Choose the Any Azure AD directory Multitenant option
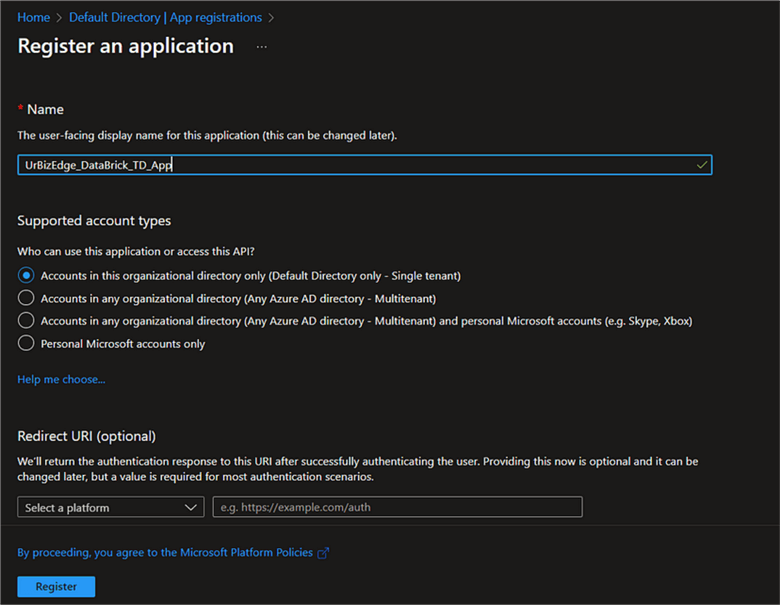This screenshot has width=780, height=605. point(26,298)
